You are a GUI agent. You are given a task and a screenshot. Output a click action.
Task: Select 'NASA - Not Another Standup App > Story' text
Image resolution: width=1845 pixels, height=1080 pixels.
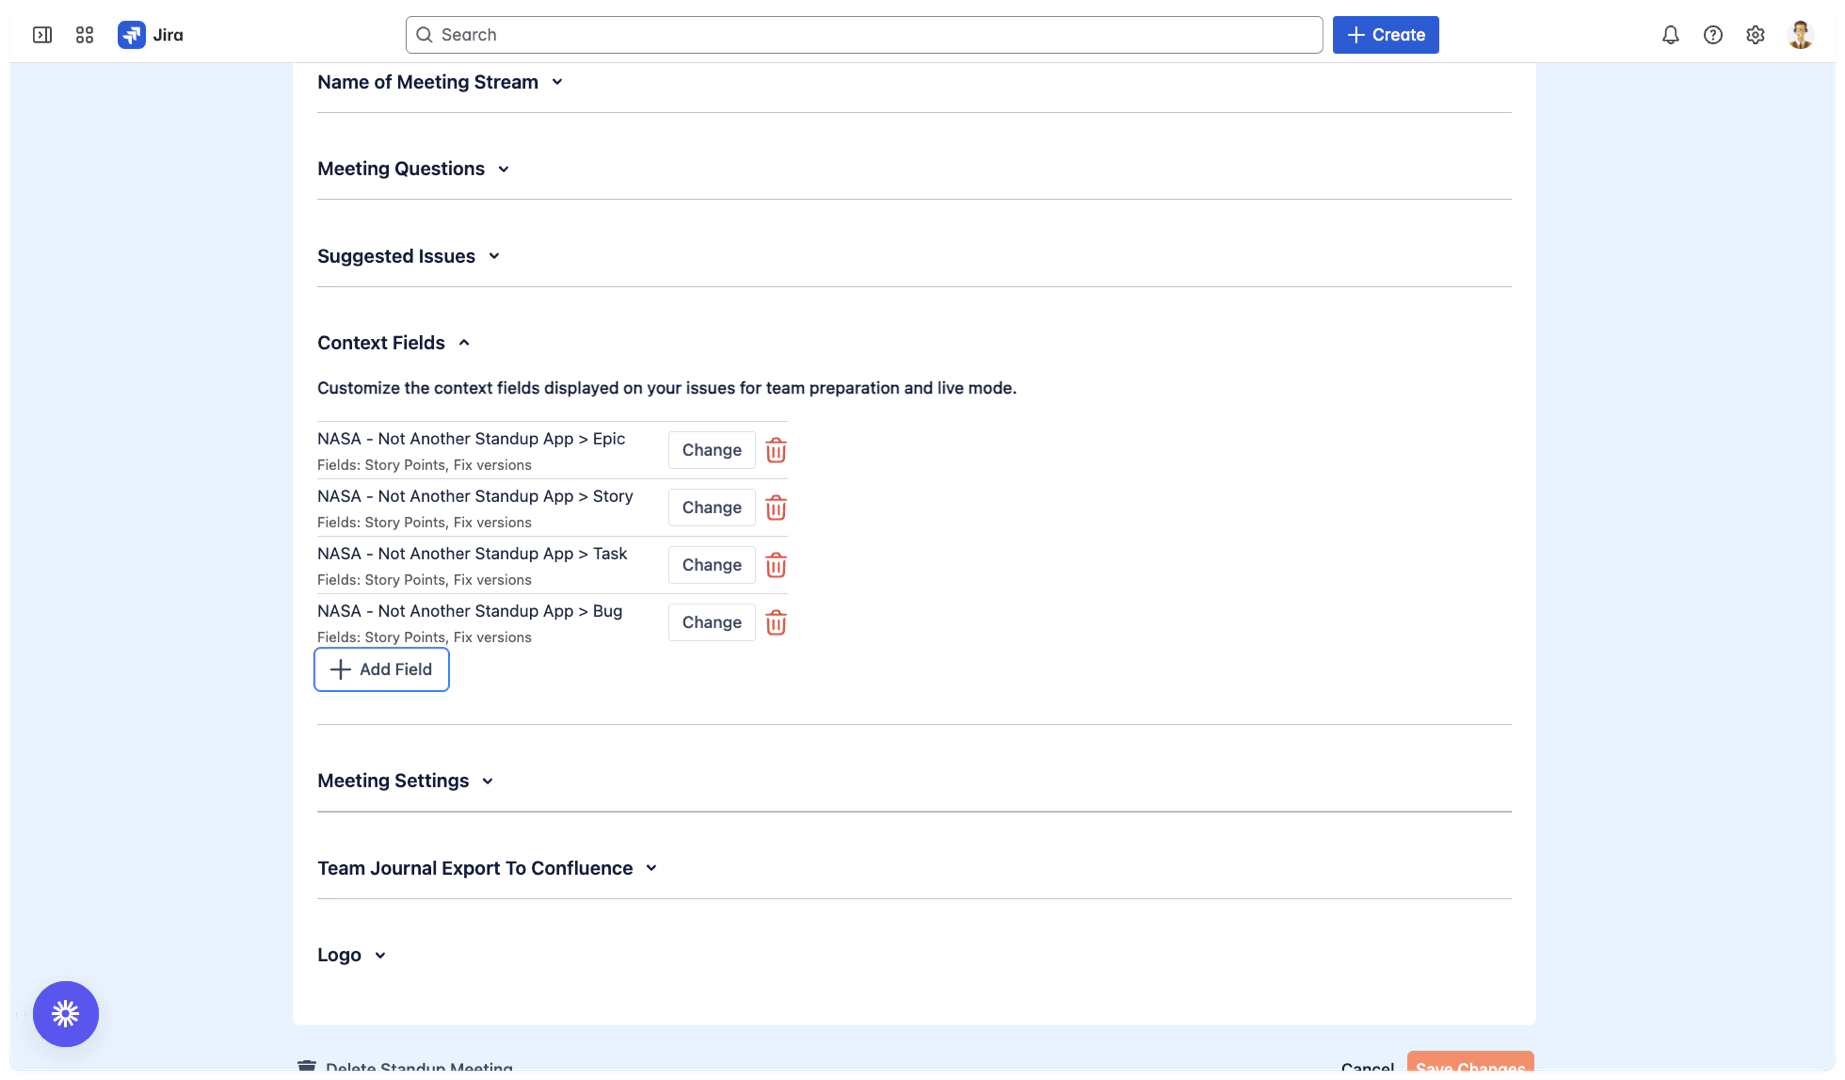(475, 496)
